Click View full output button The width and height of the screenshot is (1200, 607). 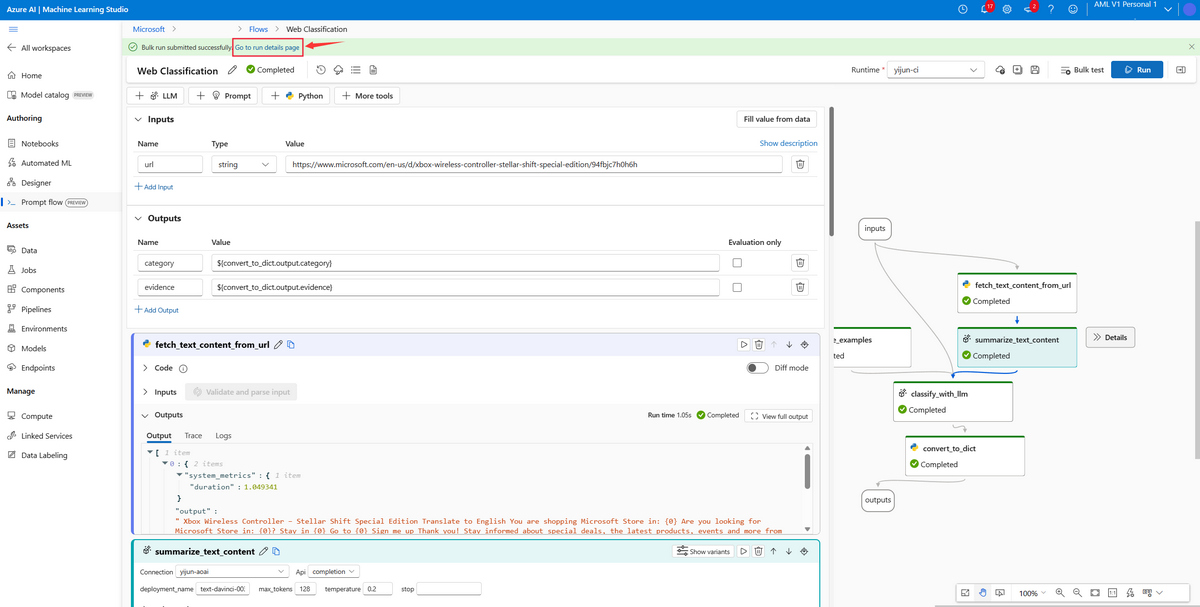pos(778,416)
